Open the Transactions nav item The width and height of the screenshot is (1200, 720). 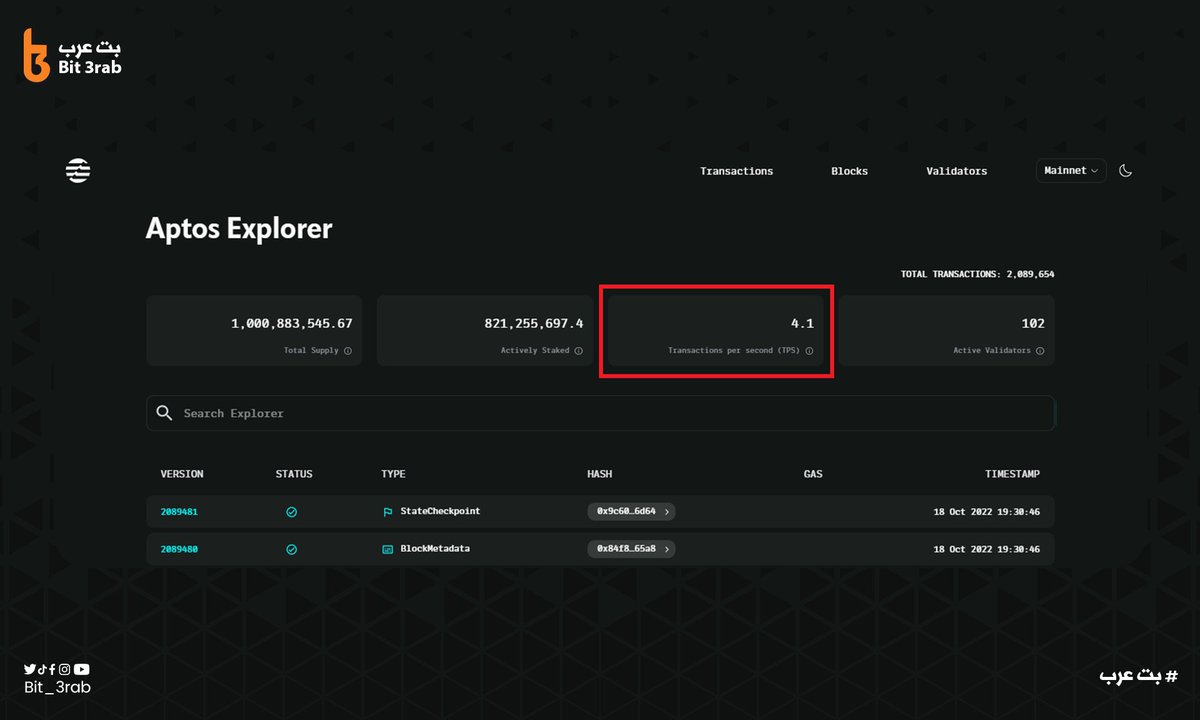coord(736,171)
